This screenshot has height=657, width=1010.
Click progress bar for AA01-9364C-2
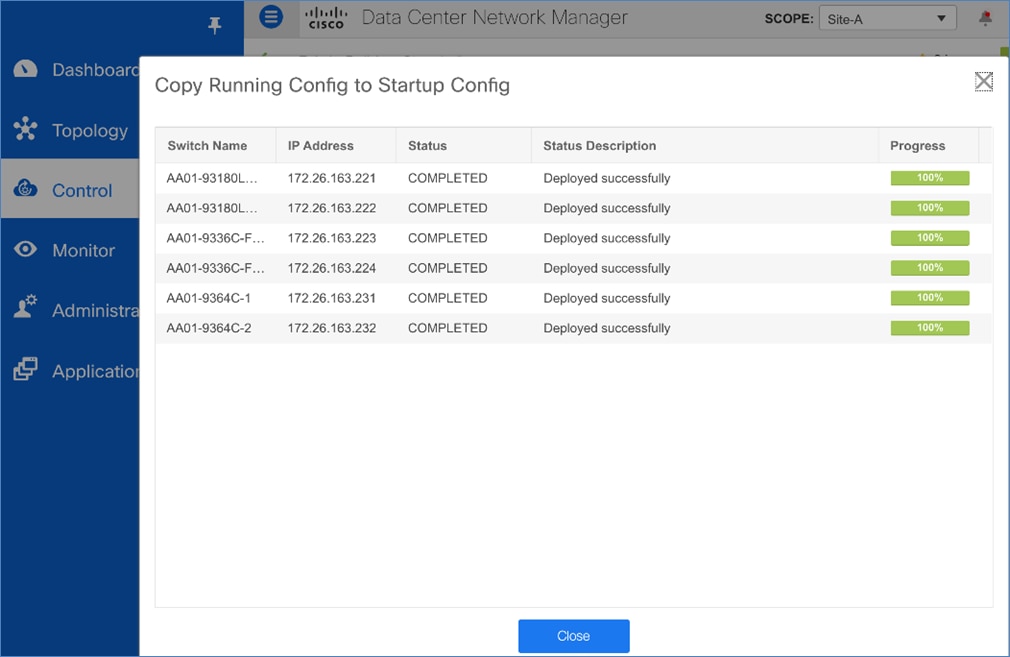(929, 328)
